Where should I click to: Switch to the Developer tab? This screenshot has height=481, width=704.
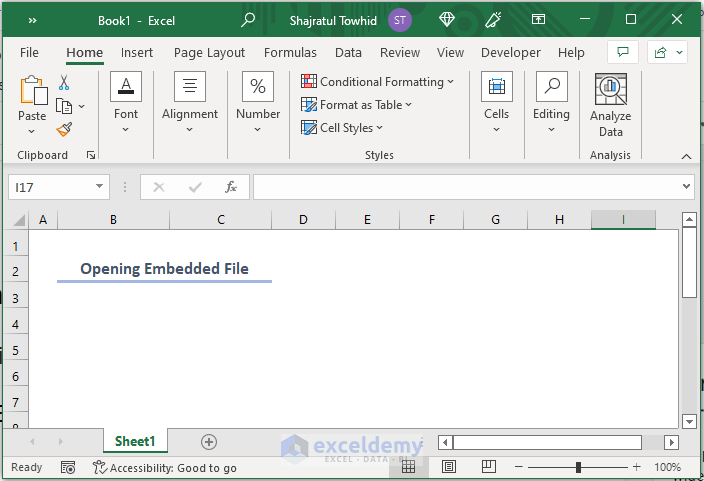[510, 53]
